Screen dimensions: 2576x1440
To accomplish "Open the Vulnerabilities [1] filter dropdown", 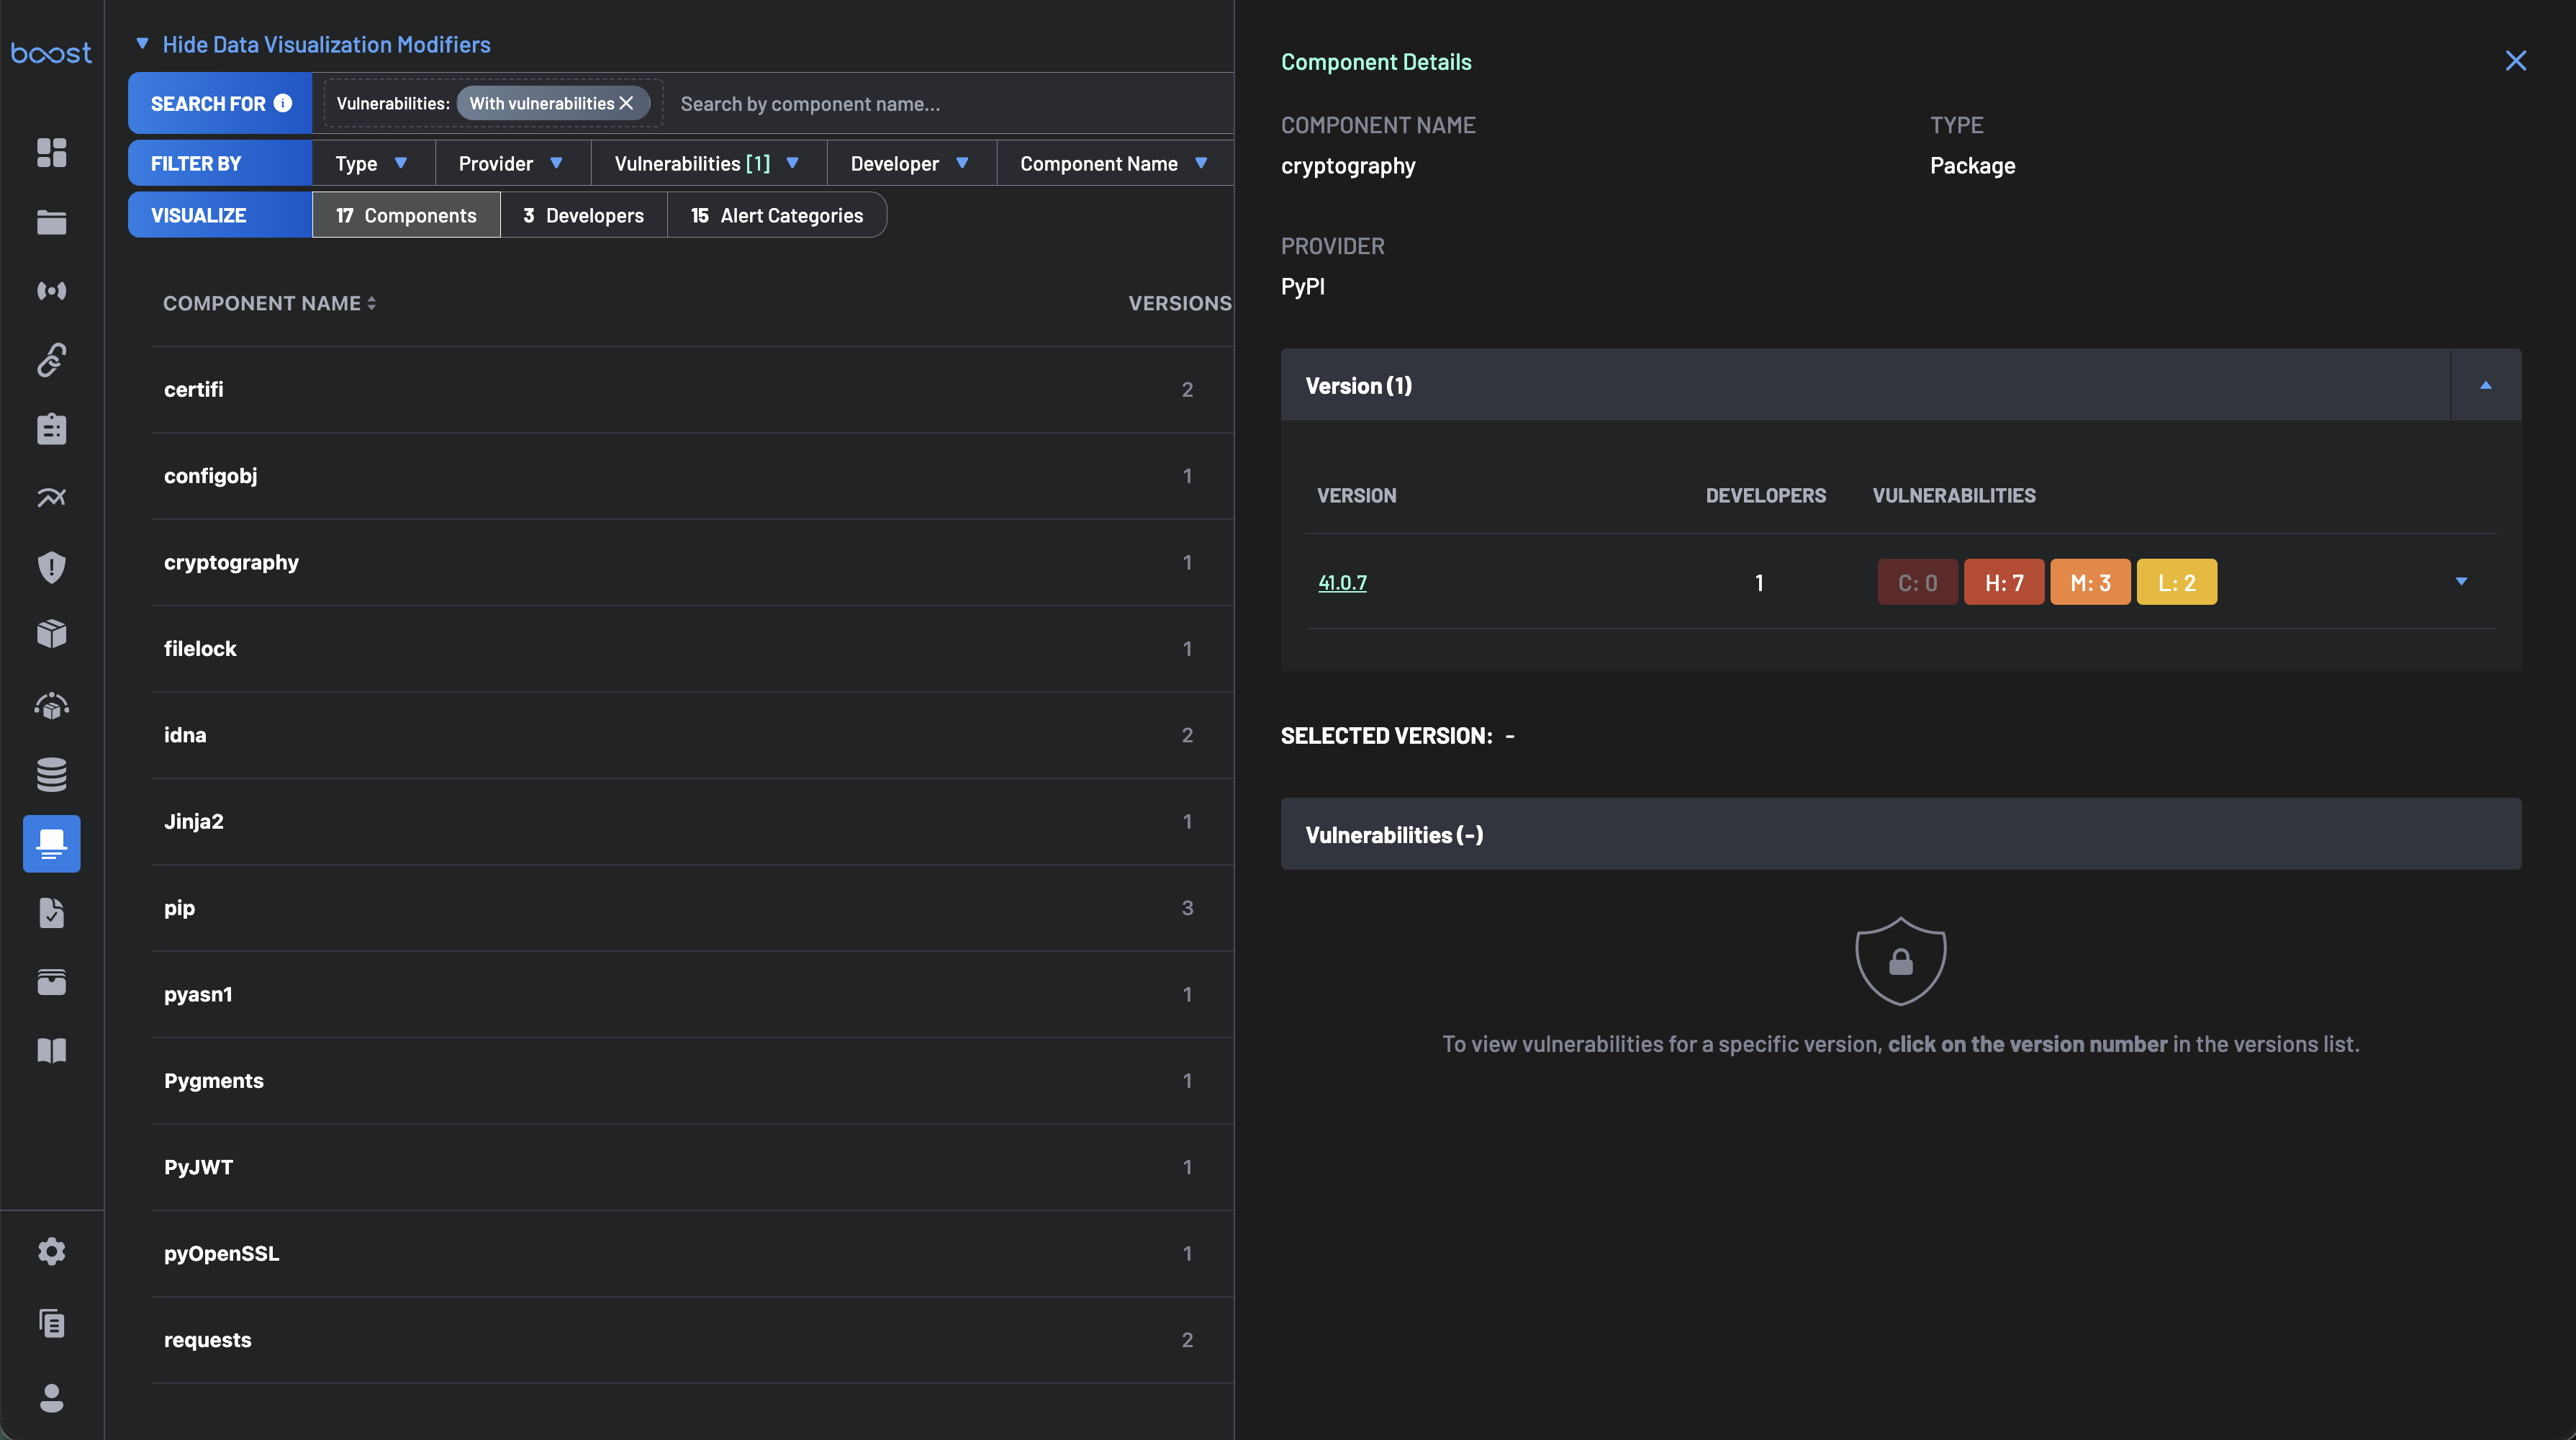I will tap(708, 163).
